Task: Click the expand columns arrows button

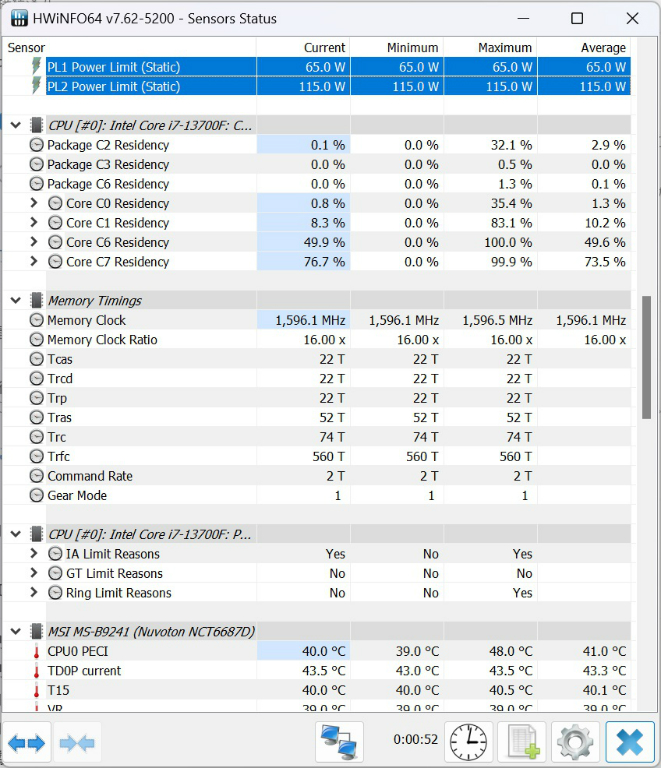Action: (27, 743)
